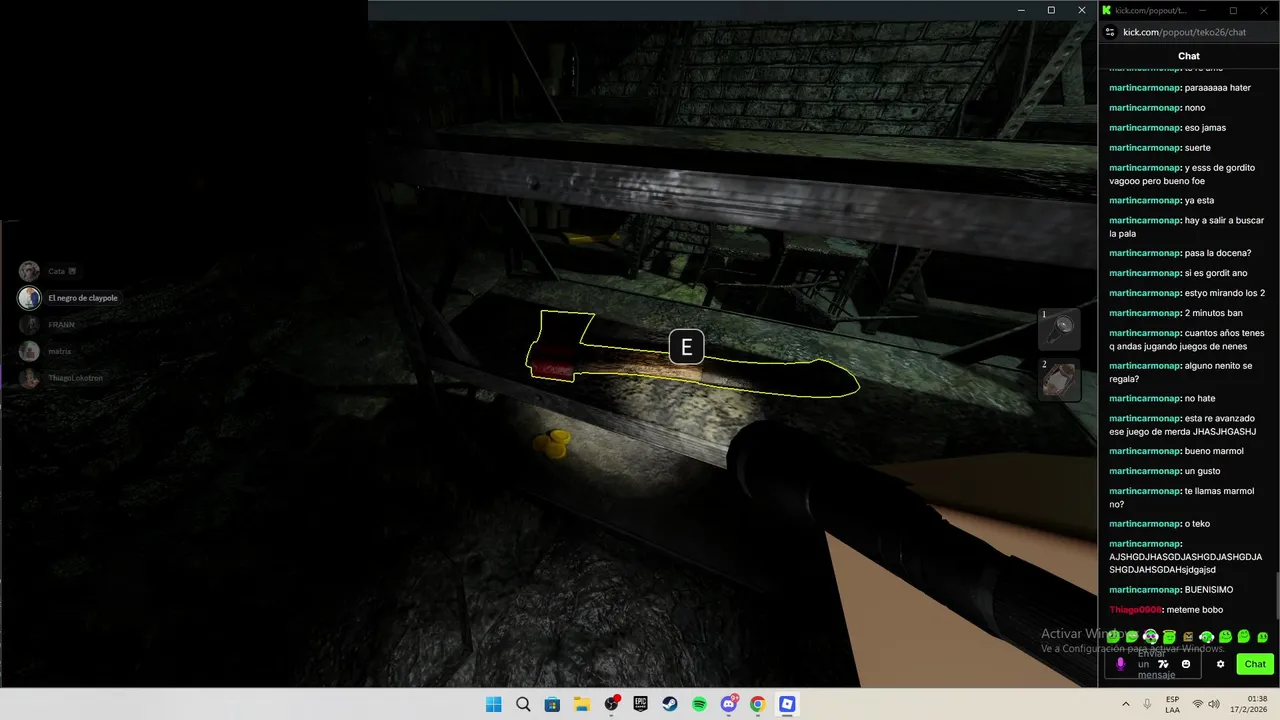Click the kick.com/popout/teko26/chat address bar
Screen dimensions: 1280x720
click(x=1185, y=32)
